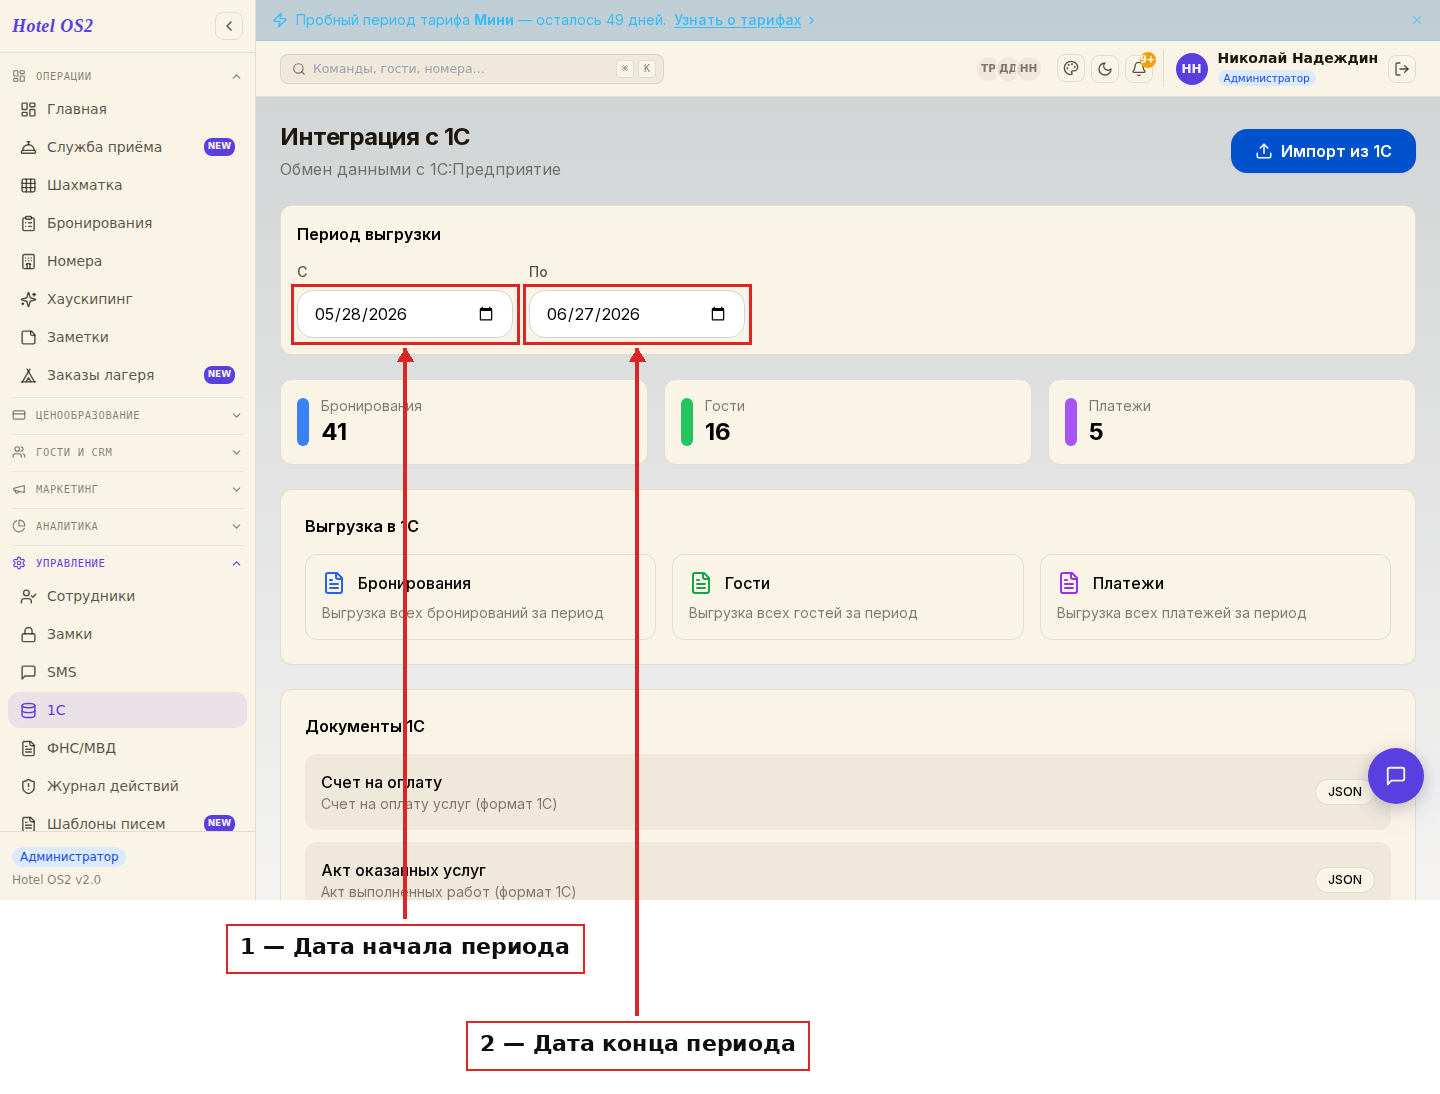
Task: Collapse the sidebar with chevron button
Action: tap(229, 26)
